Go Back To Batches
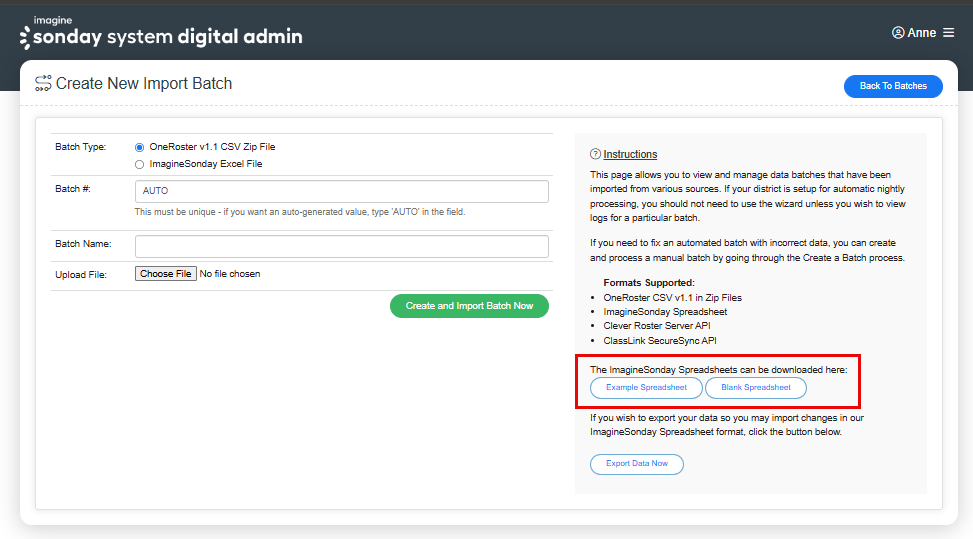Image resolution: width=973 pixels, height=539 pixels. [x=893, y=86]
